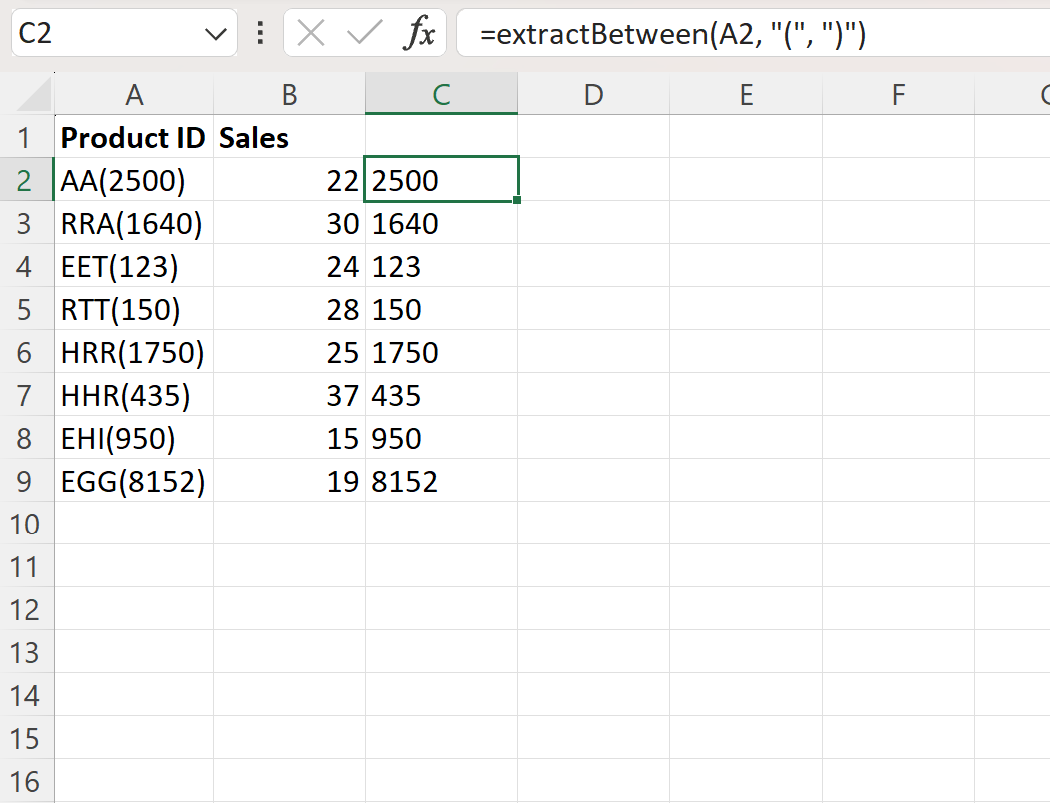The image size is (1050, 803).
Task: Click the fill handle on cell C2
Action: (516, 201)
